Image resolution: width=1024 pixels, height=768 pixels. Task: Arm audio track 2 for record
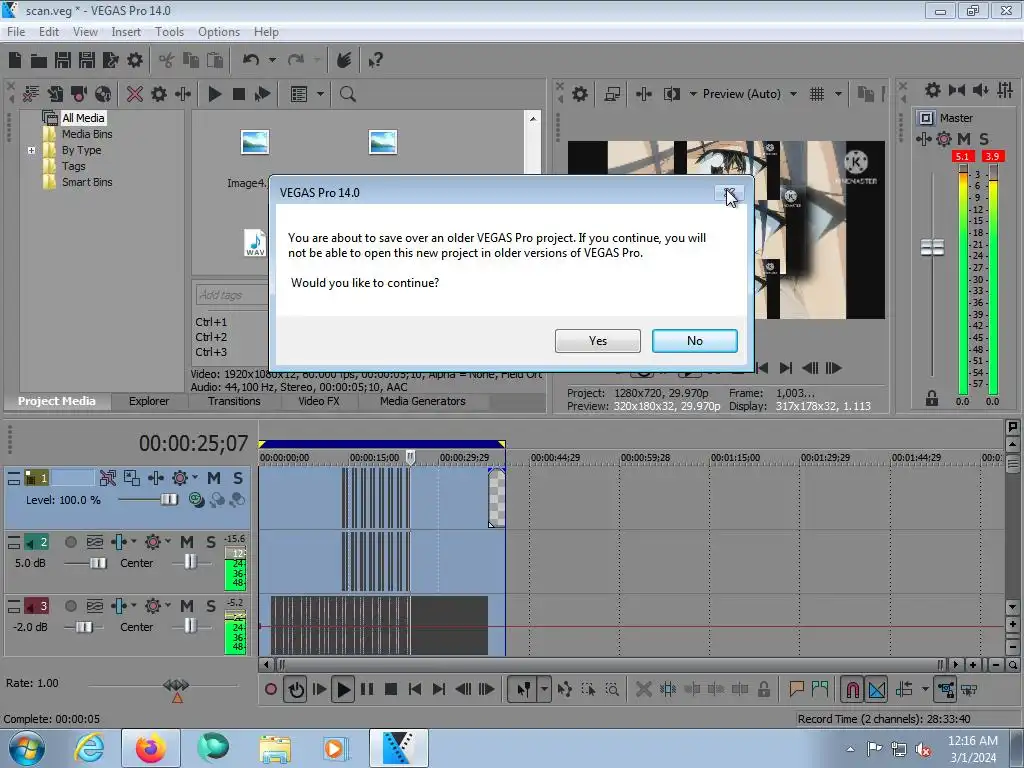(71, 542)
